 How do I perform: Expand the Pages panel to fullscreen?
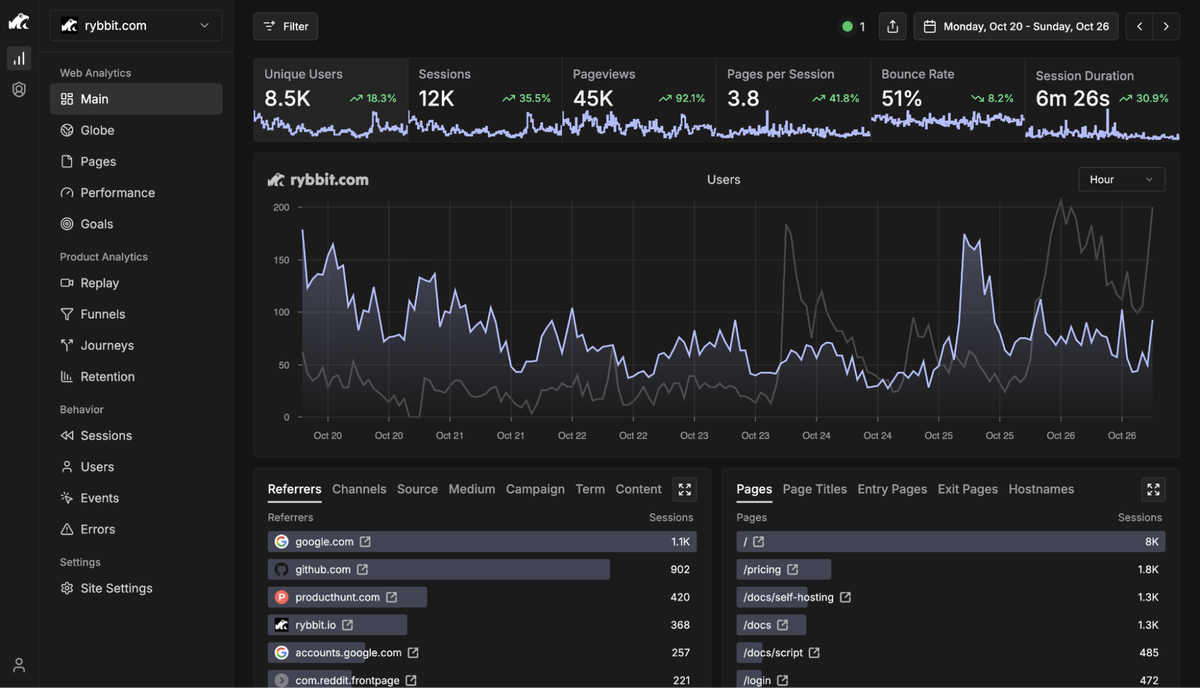click(x=1153, y=489)
